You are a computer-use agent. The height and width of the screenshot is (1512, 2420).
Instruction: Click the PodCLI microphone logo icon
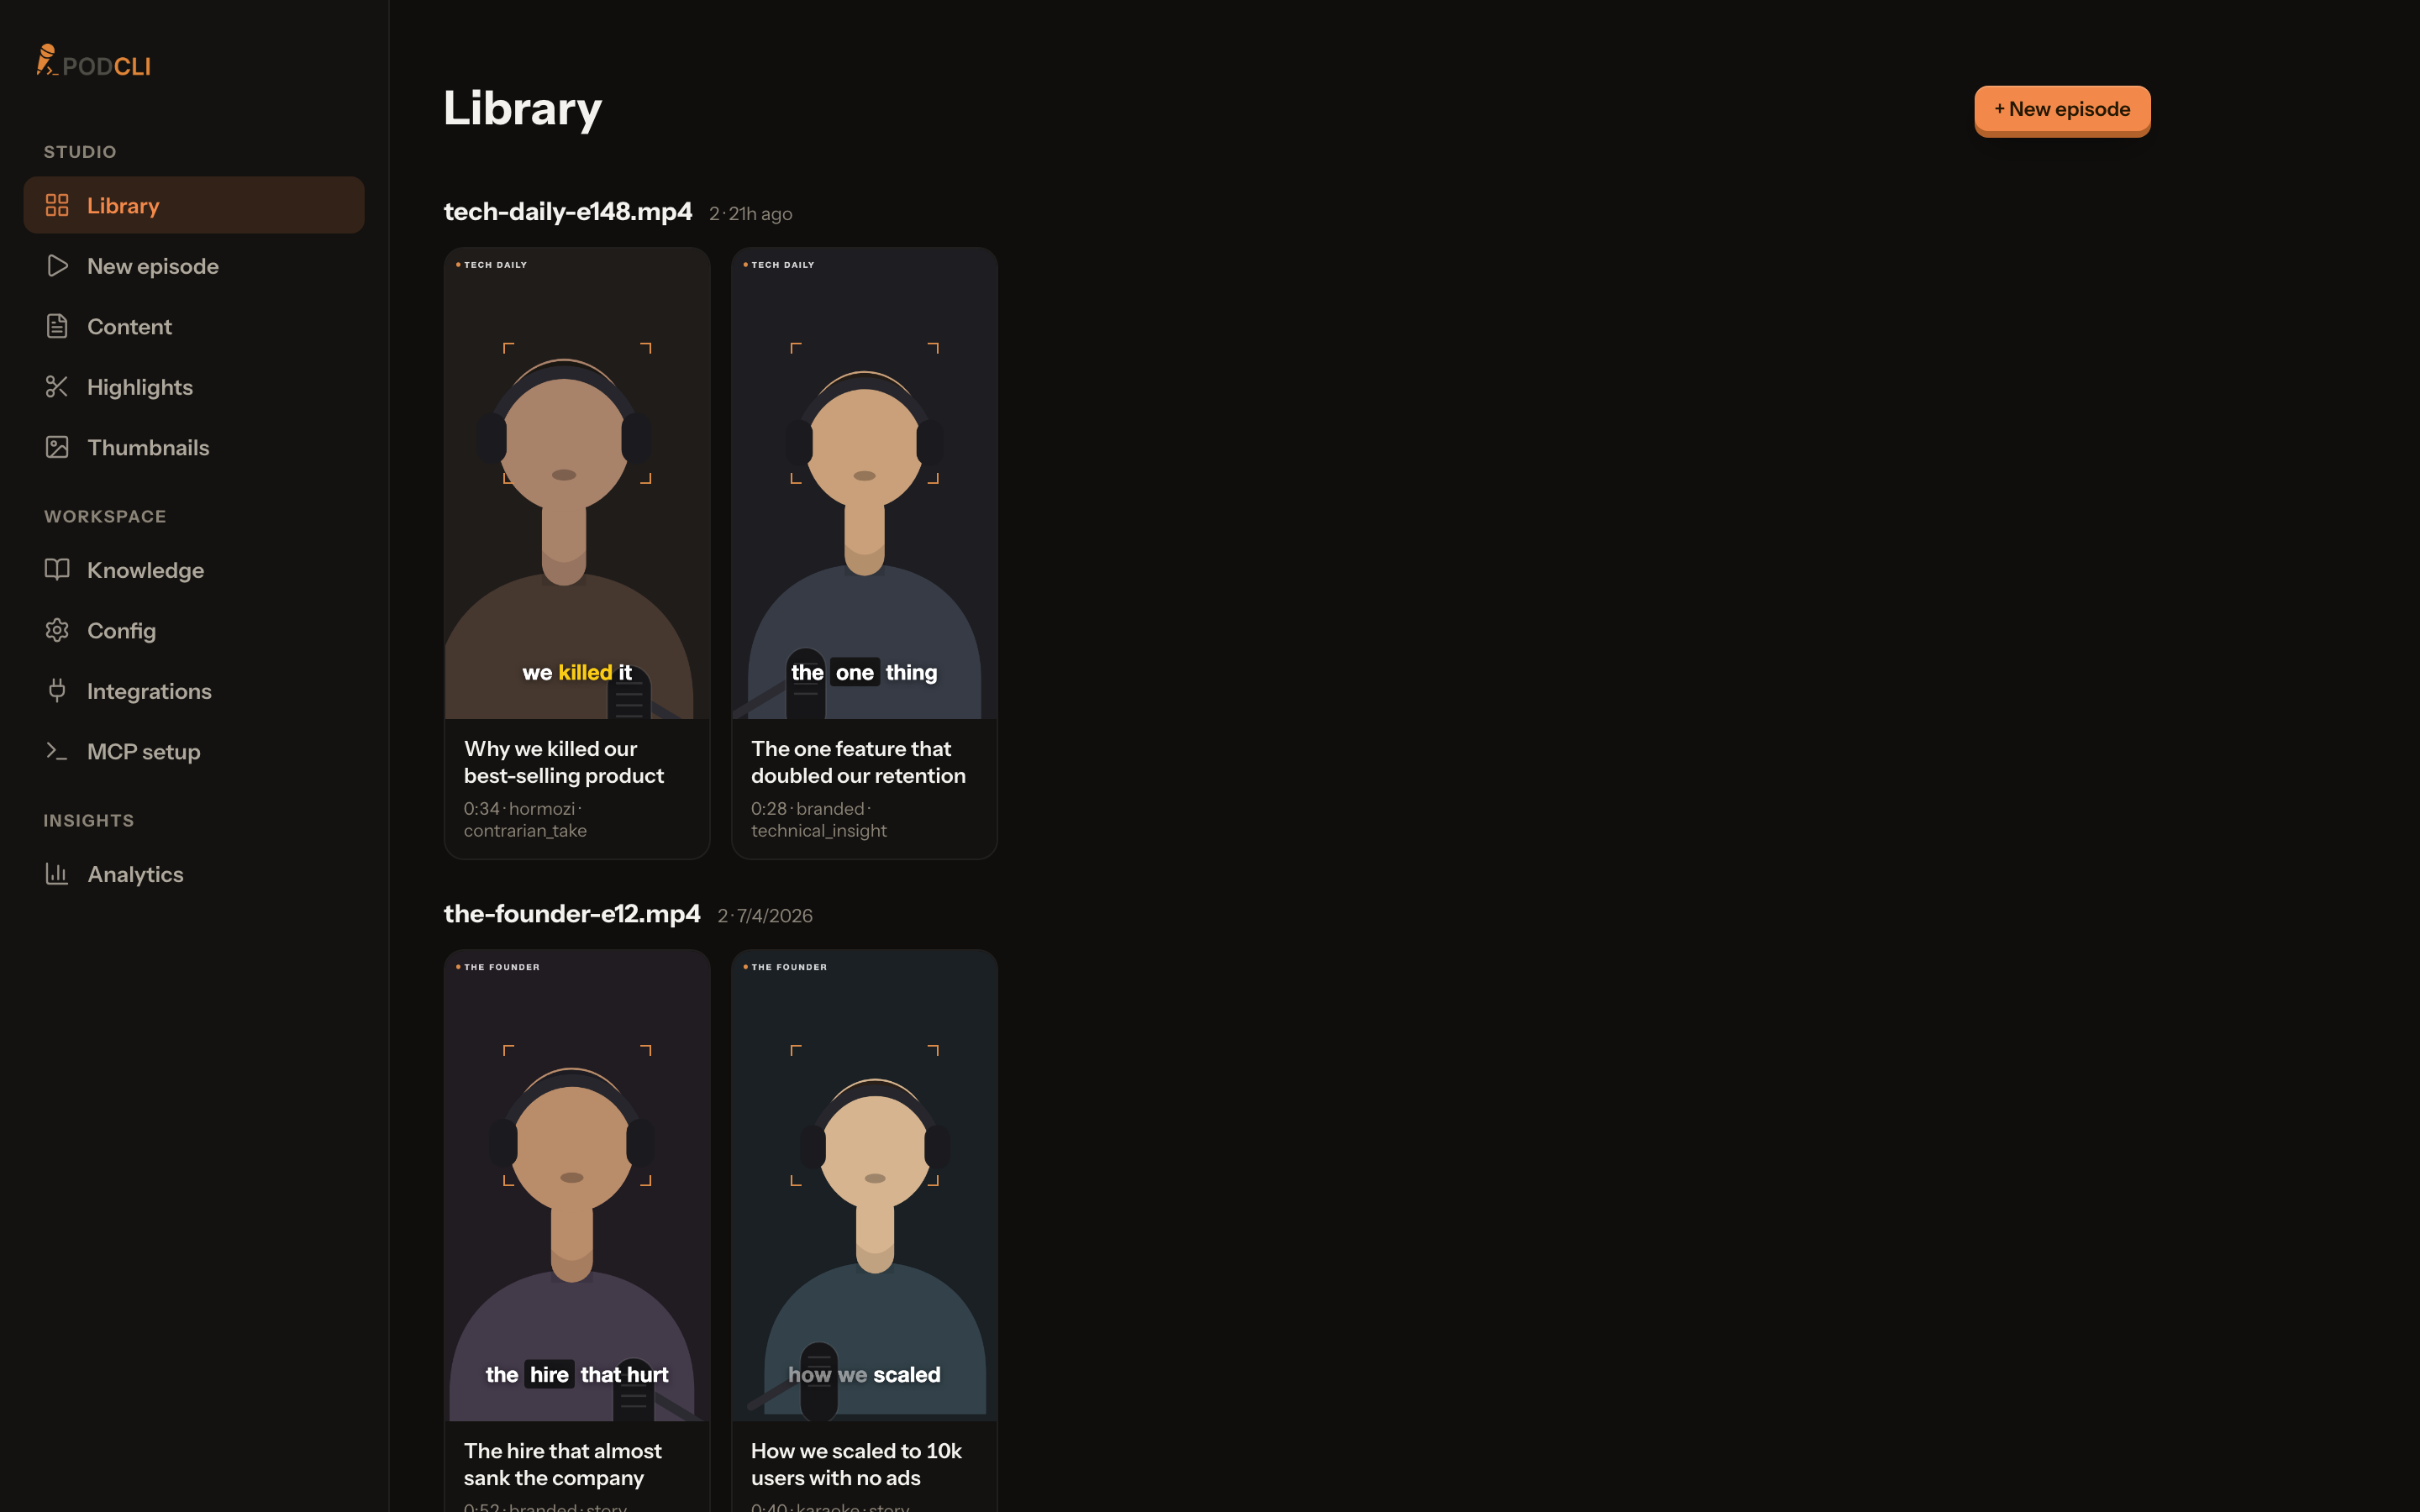[x=47, y=60]
